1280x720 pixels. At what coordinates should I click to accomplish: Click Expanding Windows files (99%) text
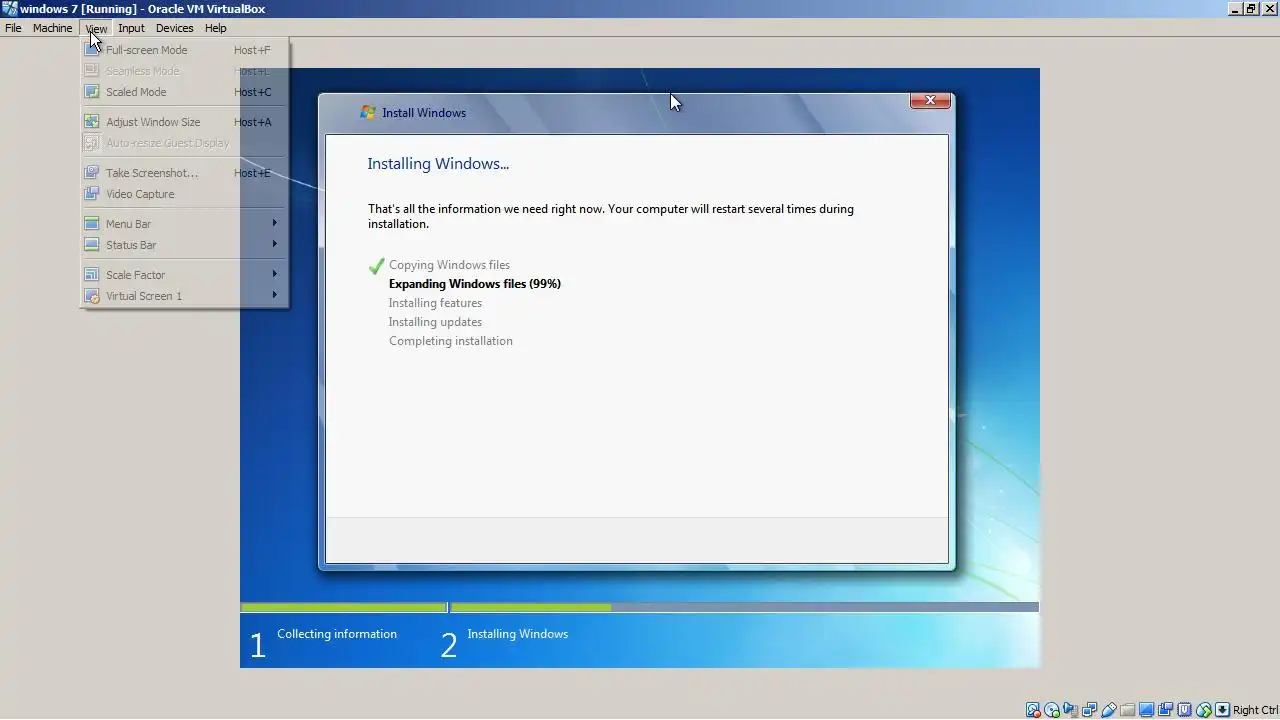click(x=475, y=284)
